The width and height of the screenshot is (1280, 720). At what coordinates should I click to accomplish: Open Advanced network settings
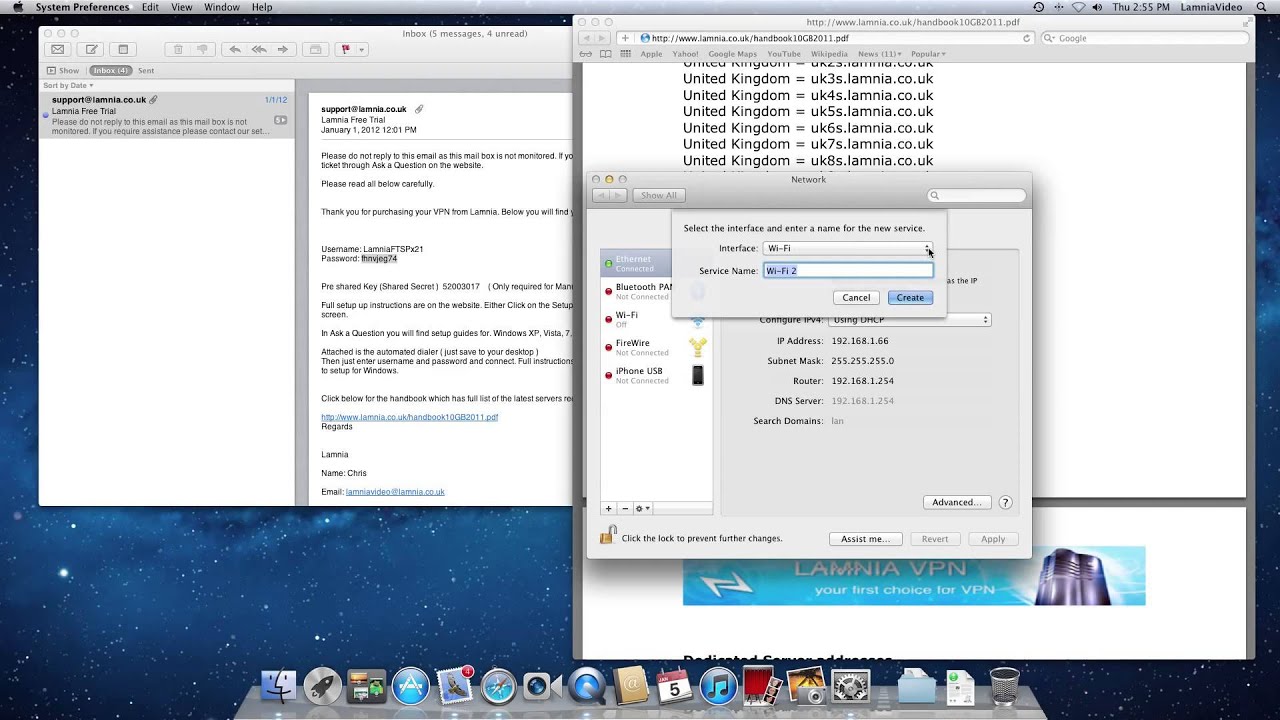click(957, 502)
